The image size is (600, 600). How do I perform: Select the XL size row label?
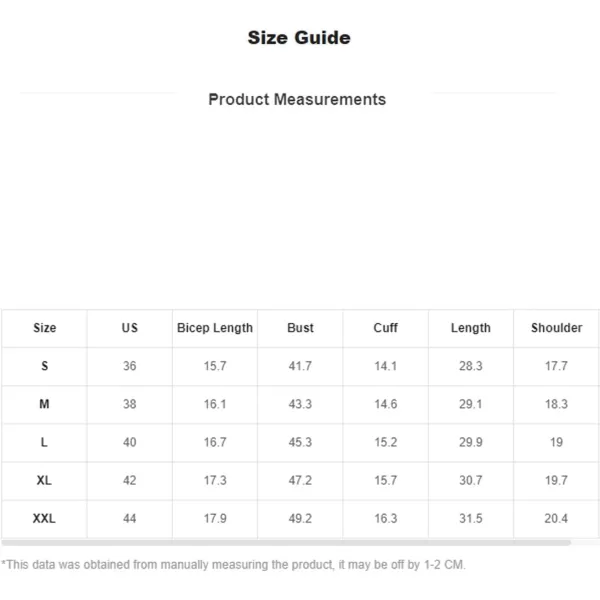click(x=44, y=480)
